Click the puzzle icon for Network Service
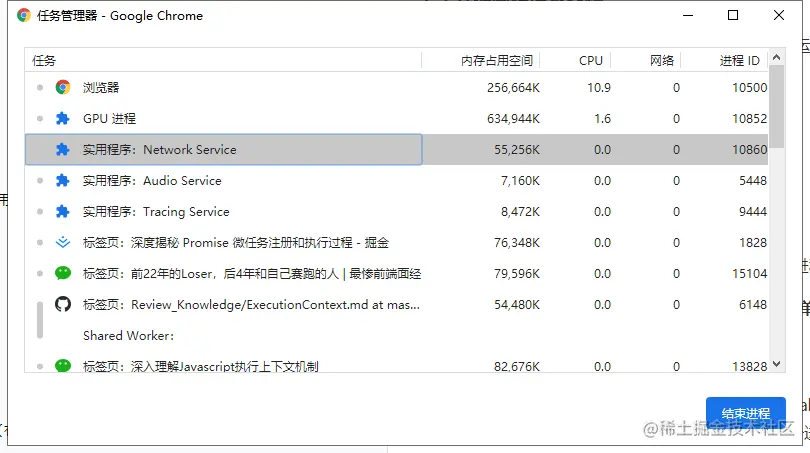 (x=62, y=150)
